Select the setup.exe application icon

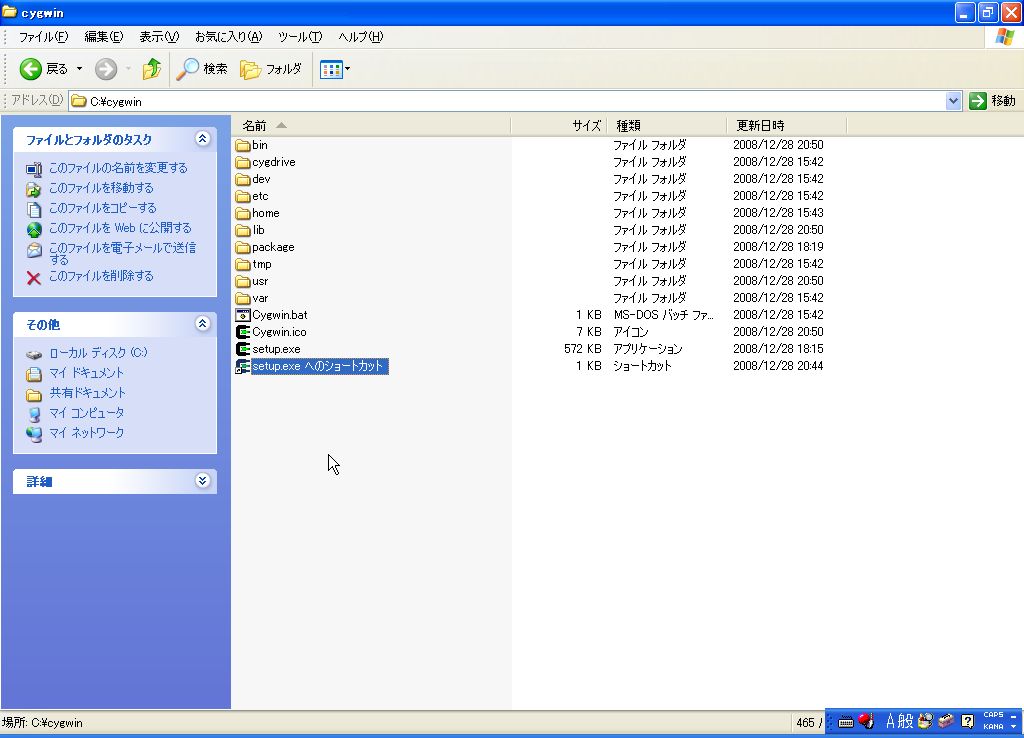pos(243,349)
